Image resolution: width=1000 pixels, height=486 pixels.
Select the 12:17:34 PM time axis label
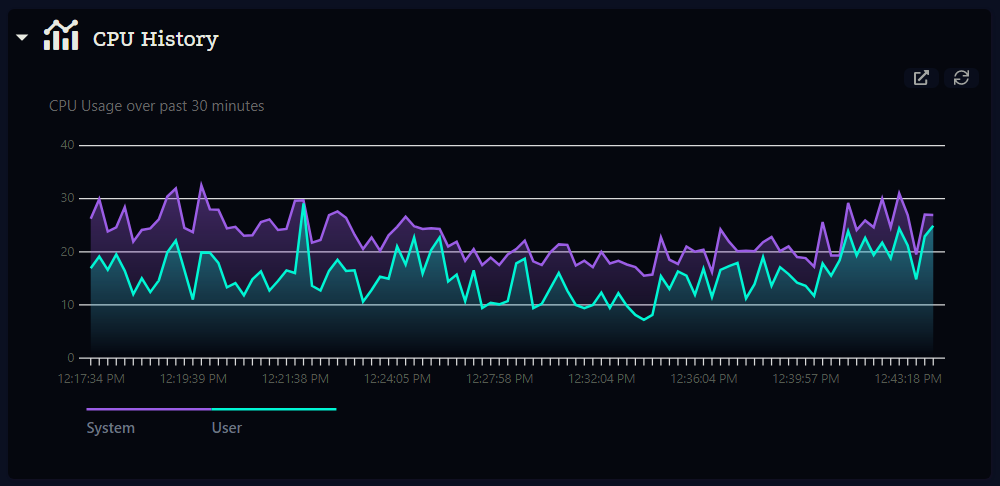[91, 379]
